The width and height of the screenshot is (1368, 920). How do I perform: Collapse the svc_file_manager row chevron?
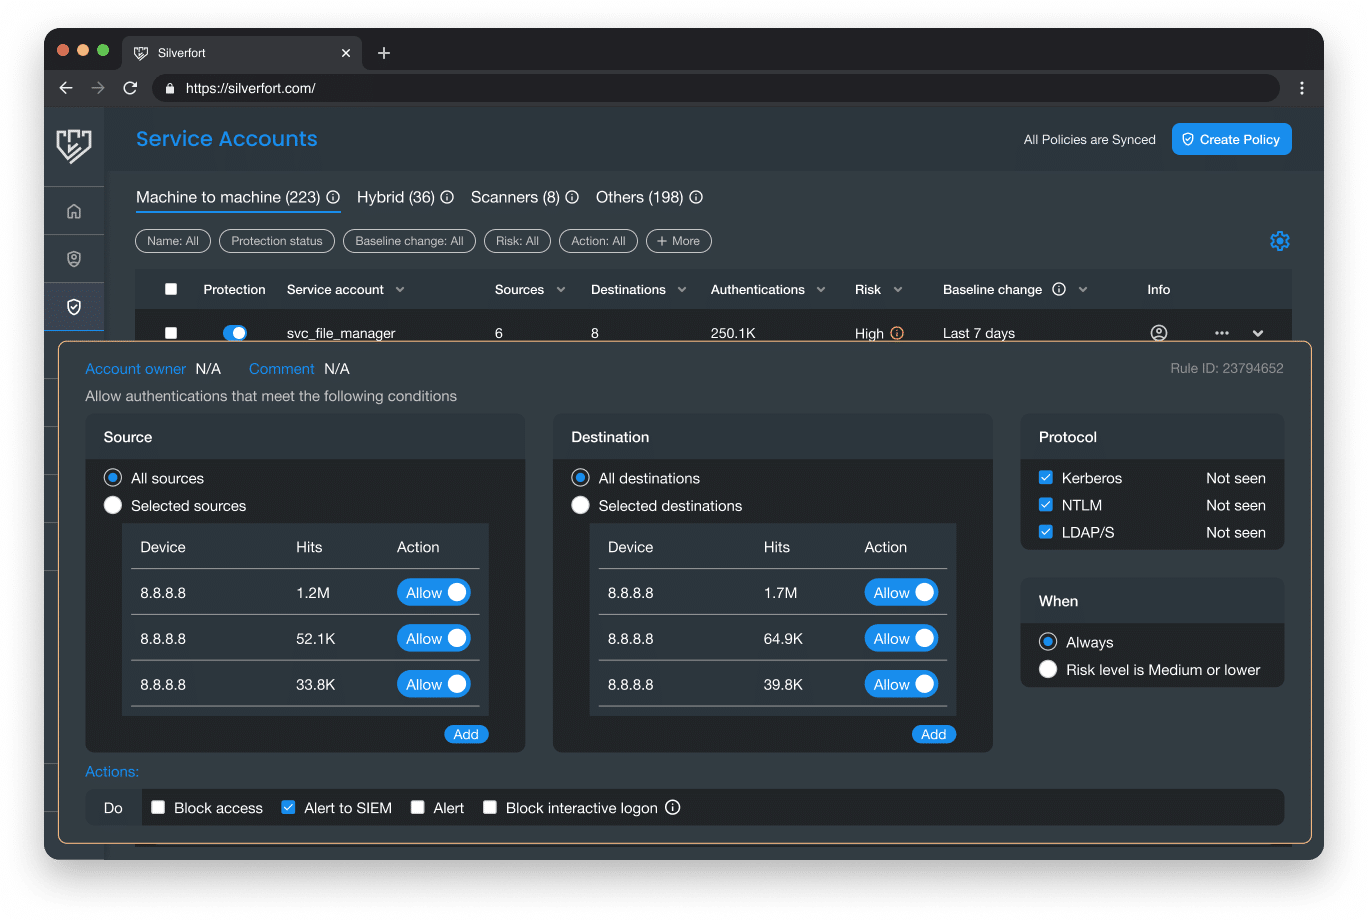[1258, 333]
